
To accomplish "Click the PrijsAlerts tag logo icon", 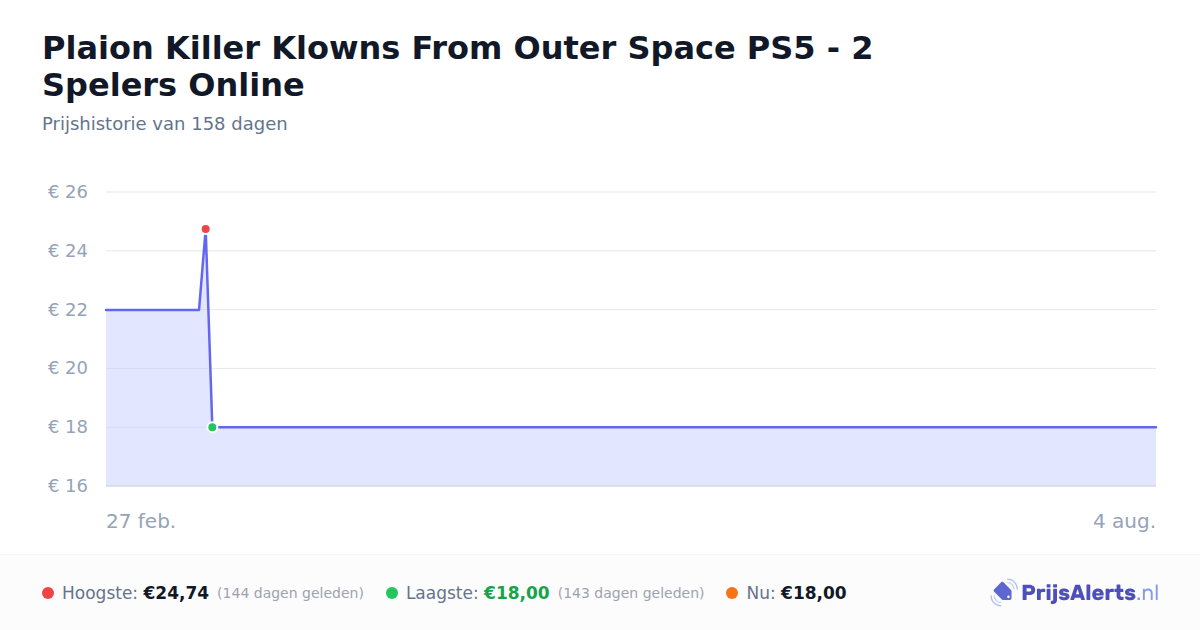I will (1002, 593).
